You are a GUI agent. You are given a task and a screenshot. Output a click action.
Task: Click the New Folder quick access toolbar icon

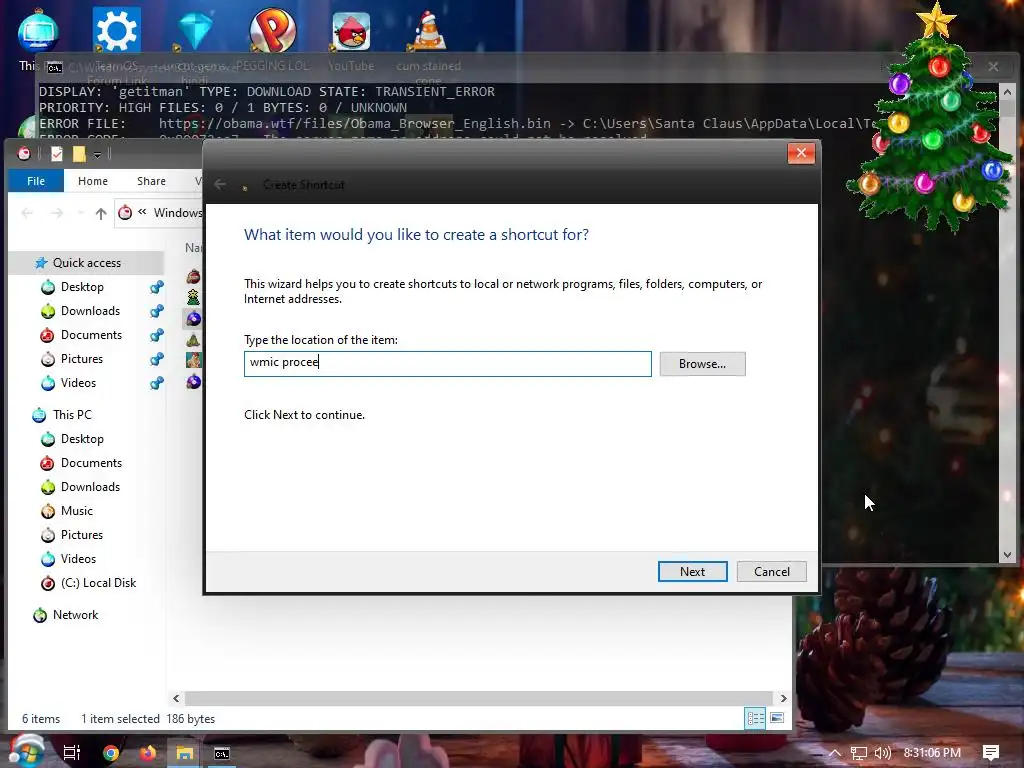click(x=79, y=154)
